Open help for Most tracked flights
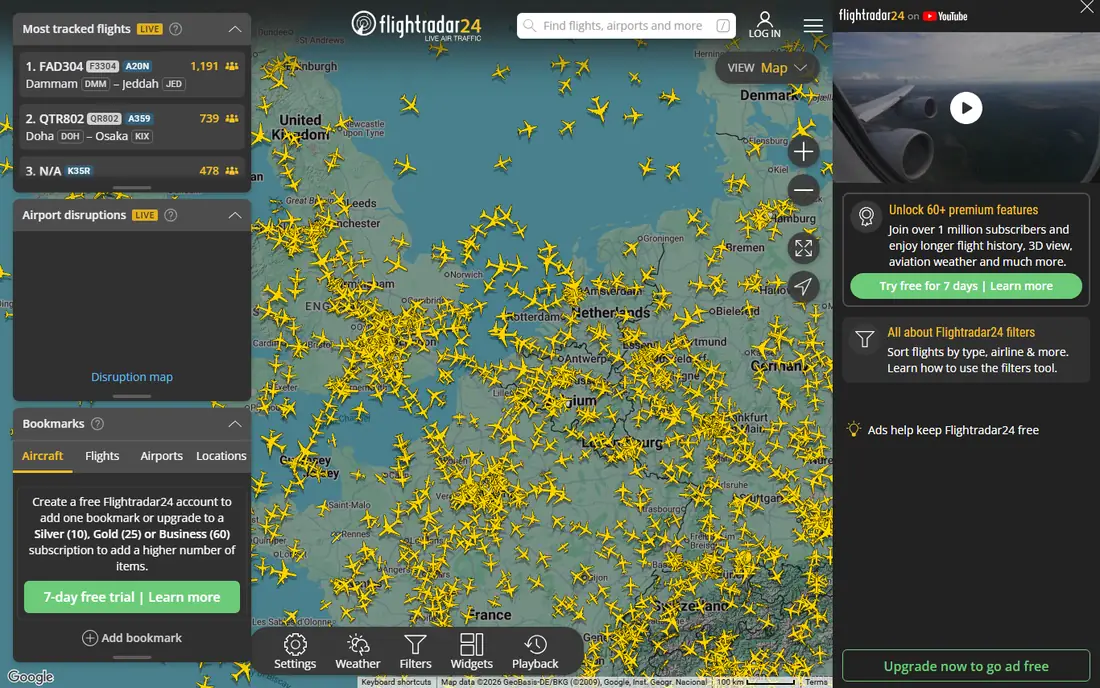1100x688 pixels. tap(175, 29)
